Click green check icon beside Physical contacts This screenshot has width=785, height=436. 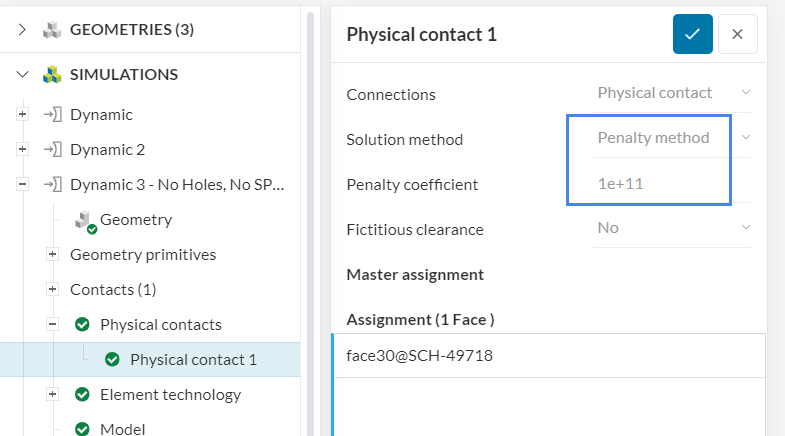82,324
